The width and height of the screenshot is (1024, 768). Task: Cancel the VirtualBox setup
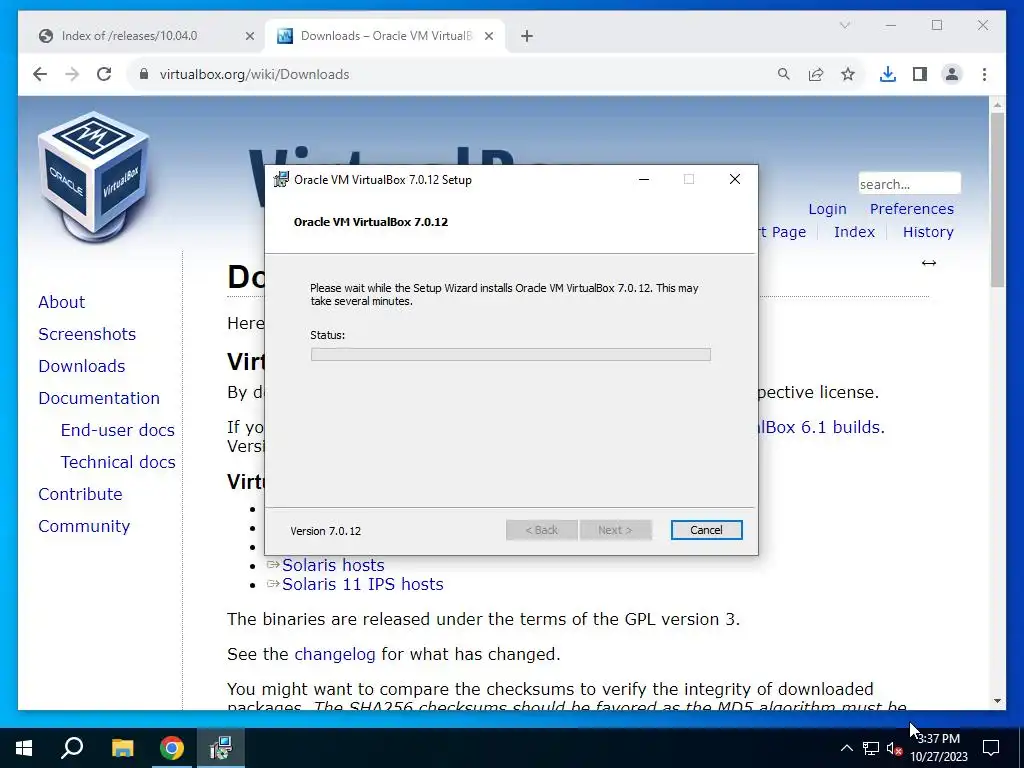tap(706, 530)
